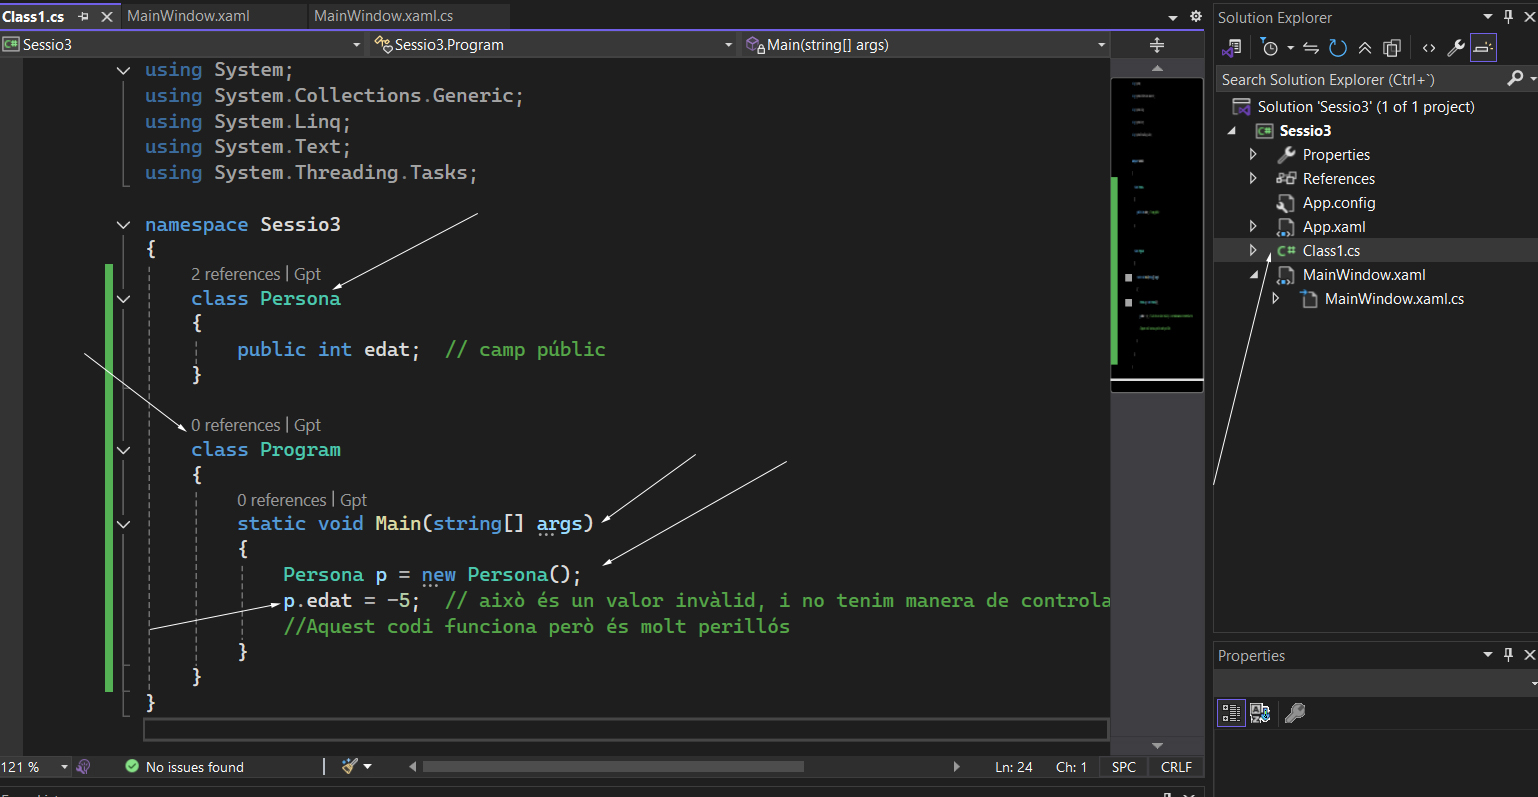Screen dimensions: 1538x797
Task: Click Show All Files icon
Action: pos(1391,48)
